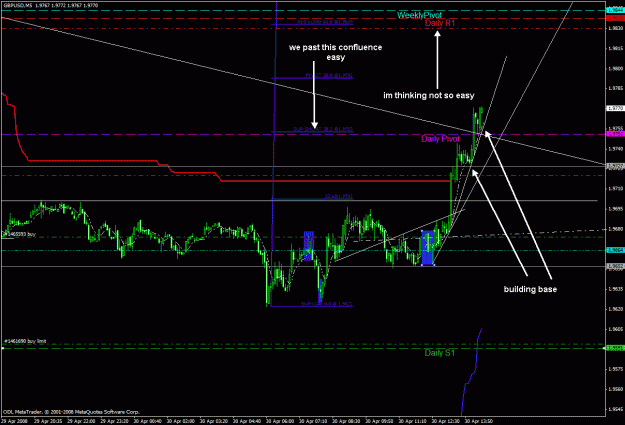Viewport: 625px width, 425px height.
Task: Click the 30 Apr 08:30 time label
Action: click(346, 421)
